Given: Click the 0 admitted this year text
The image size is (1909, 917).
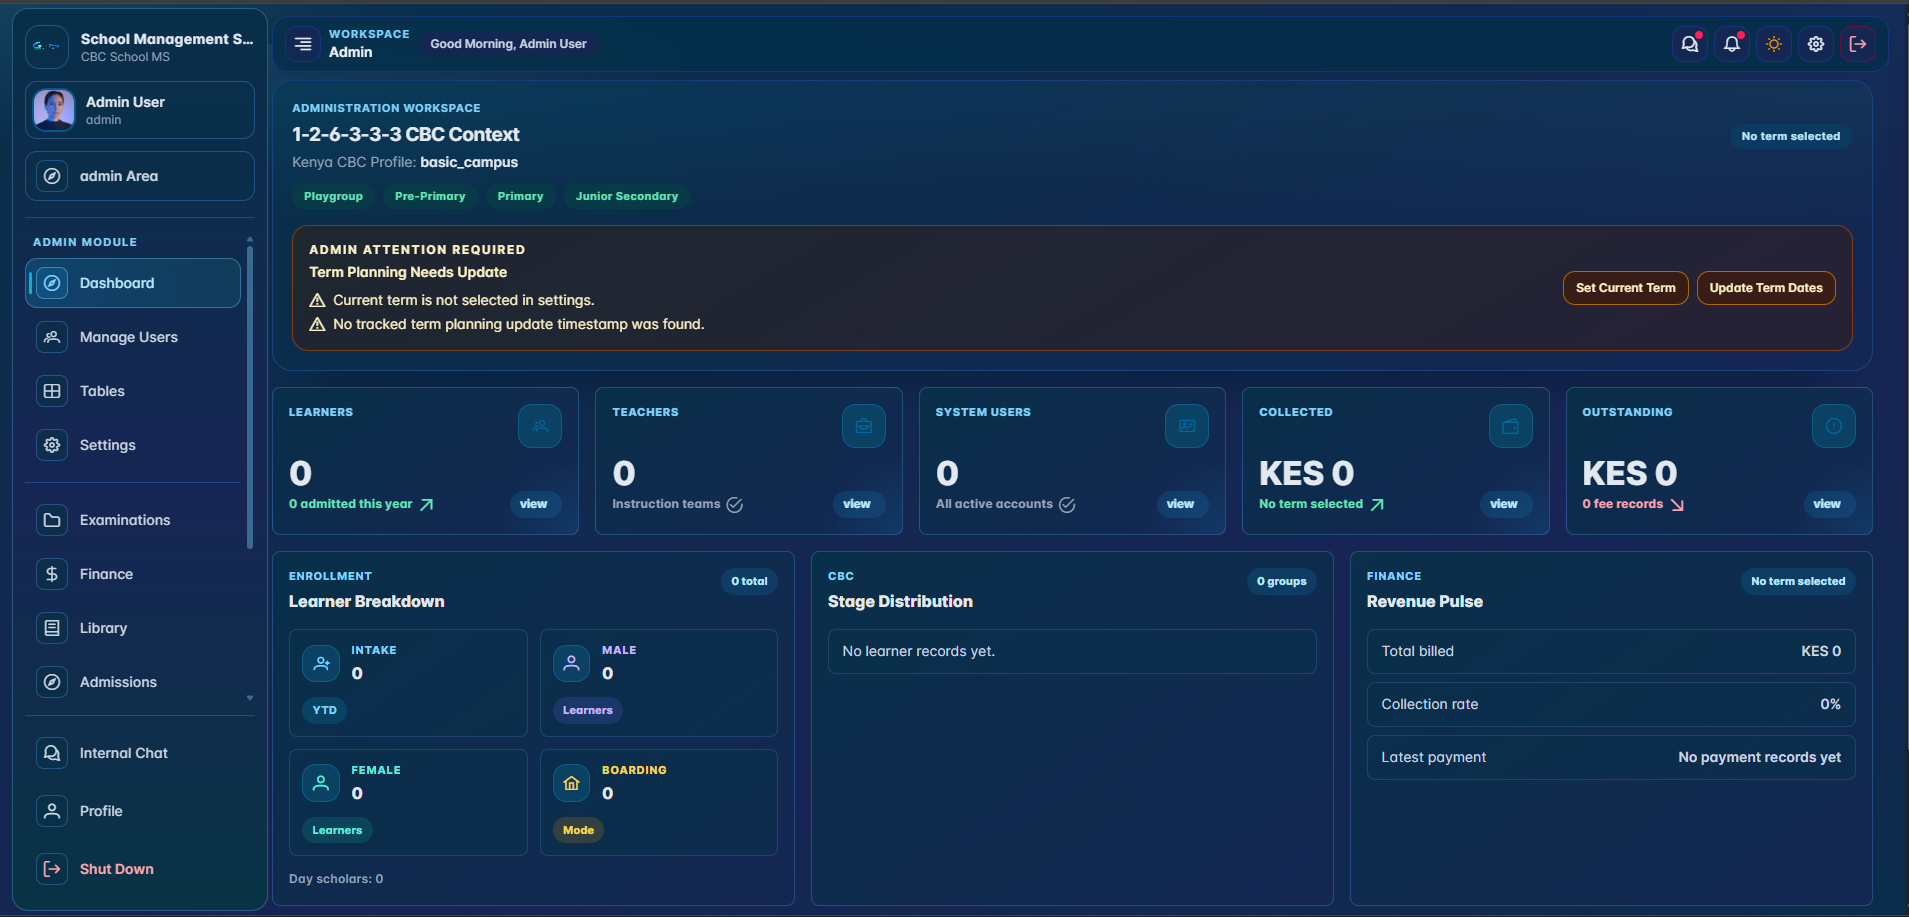Looking at the screenshot, I should pos(351,504).
